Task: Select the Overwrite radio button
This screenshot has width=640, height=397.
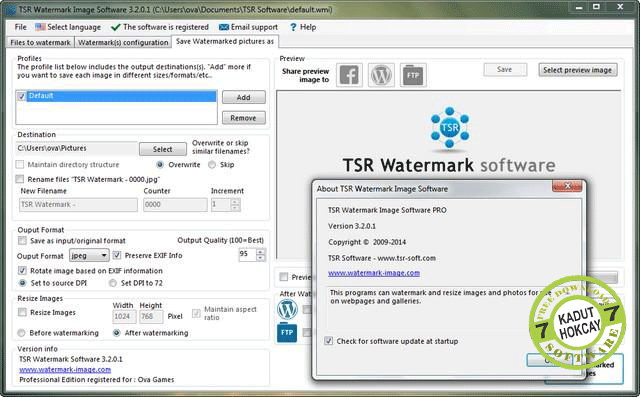Action: pyautogui.click(x=160, y=165)
